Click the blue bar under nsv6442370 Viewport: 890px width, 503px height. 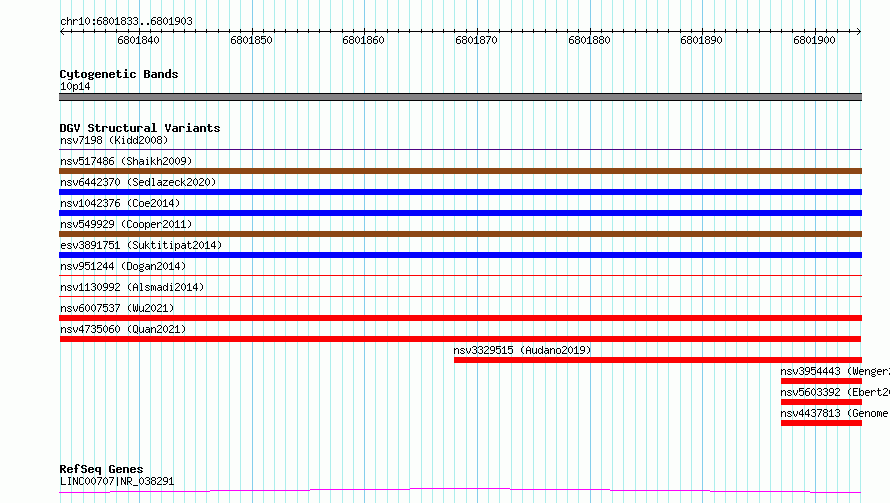coord(460,192)
